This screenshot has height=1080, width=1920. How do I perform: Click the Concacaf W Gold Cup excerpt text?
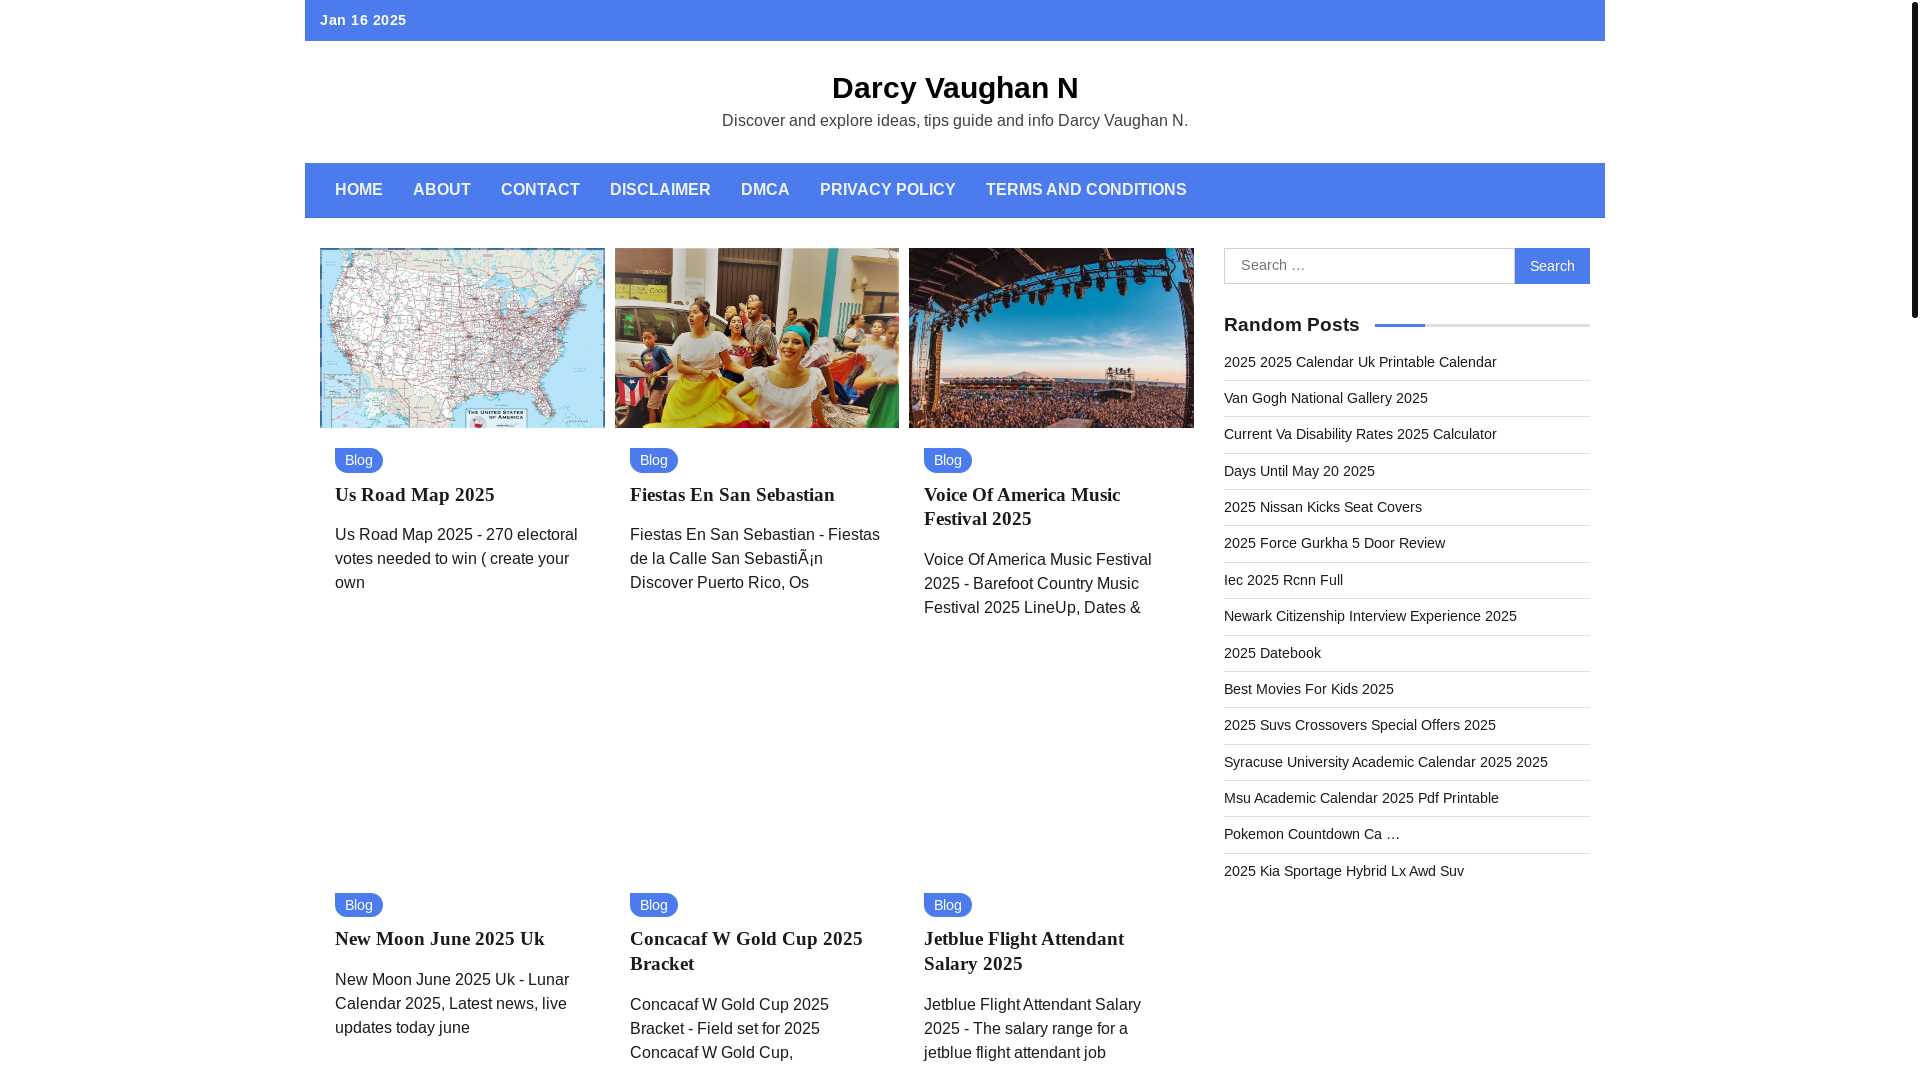729,1029
